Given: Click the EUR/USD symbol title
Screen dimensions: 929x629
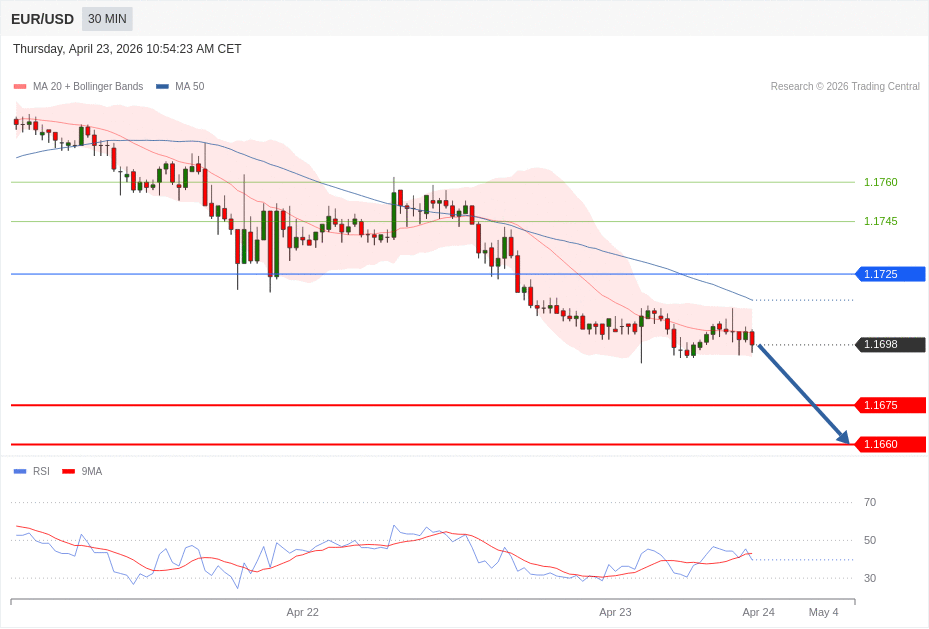Looking at the screenshot, I should tap(42, 19).
